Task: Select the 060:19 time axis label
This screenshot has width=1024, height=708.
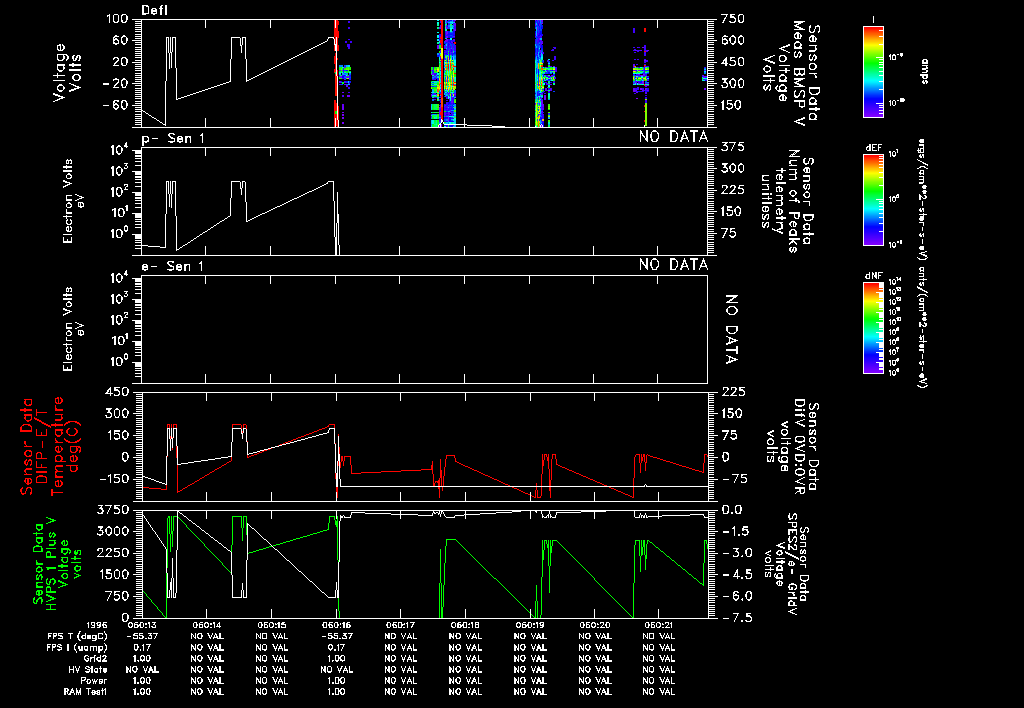Action: click(x=530, y=625)
